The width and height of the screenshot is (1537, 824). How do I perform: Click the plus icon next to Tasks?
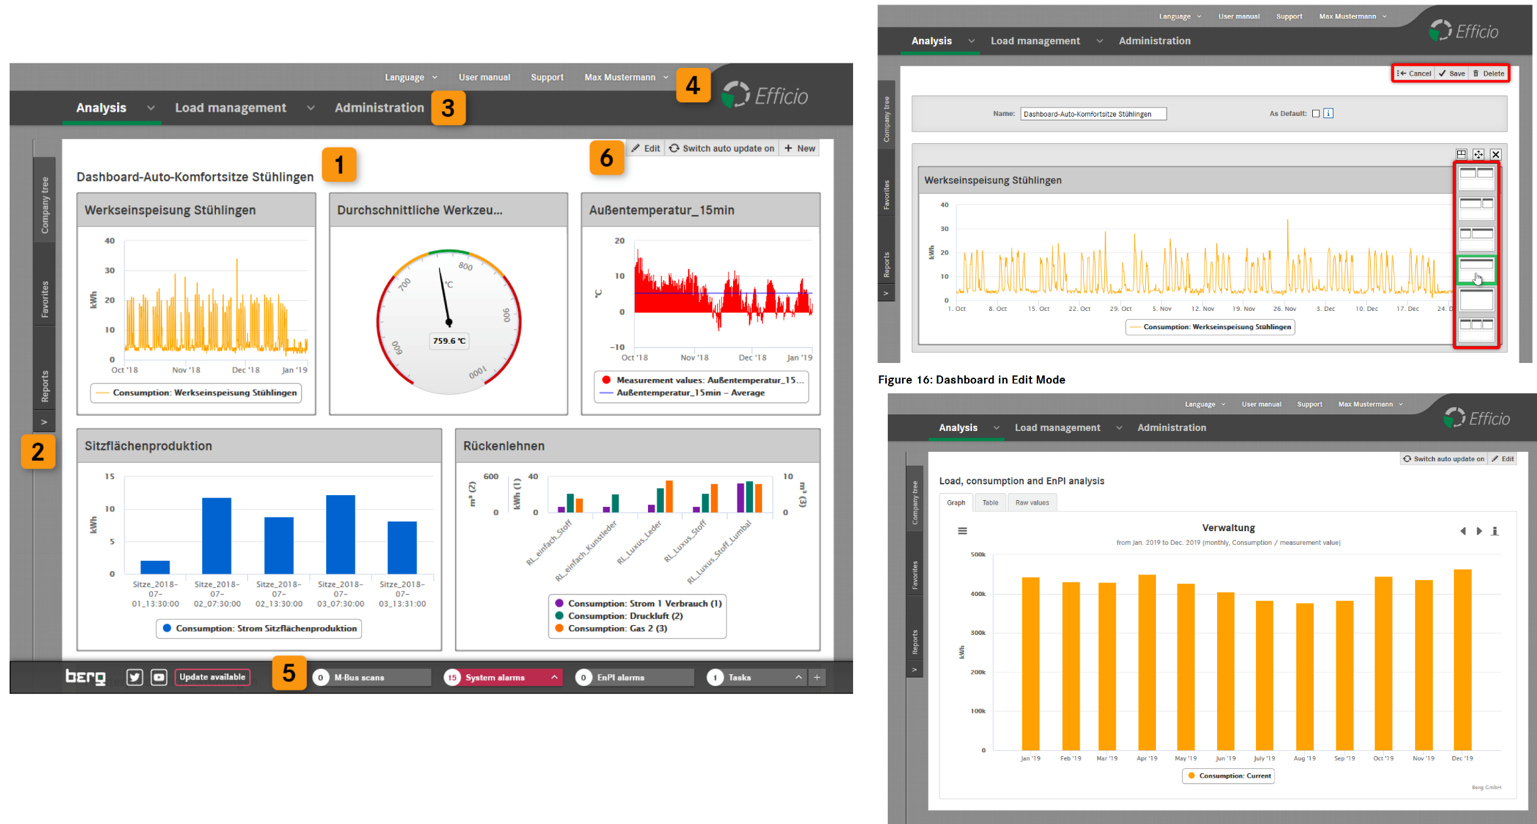click(817, 677)
